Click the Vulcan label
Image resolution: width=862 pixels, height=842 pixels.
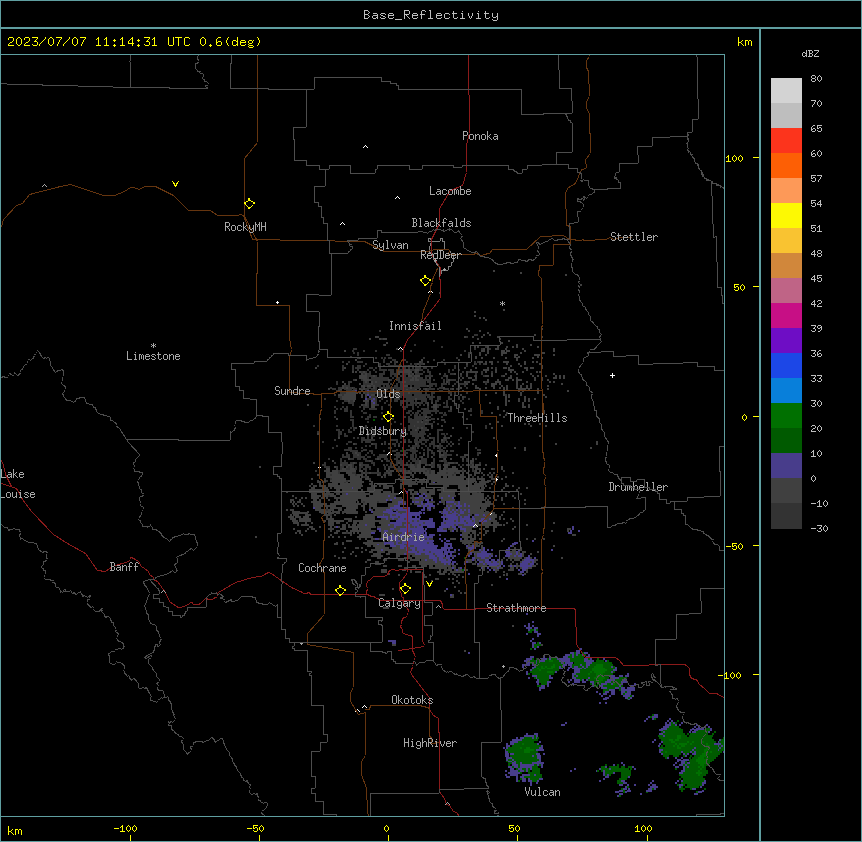[543, 792]
